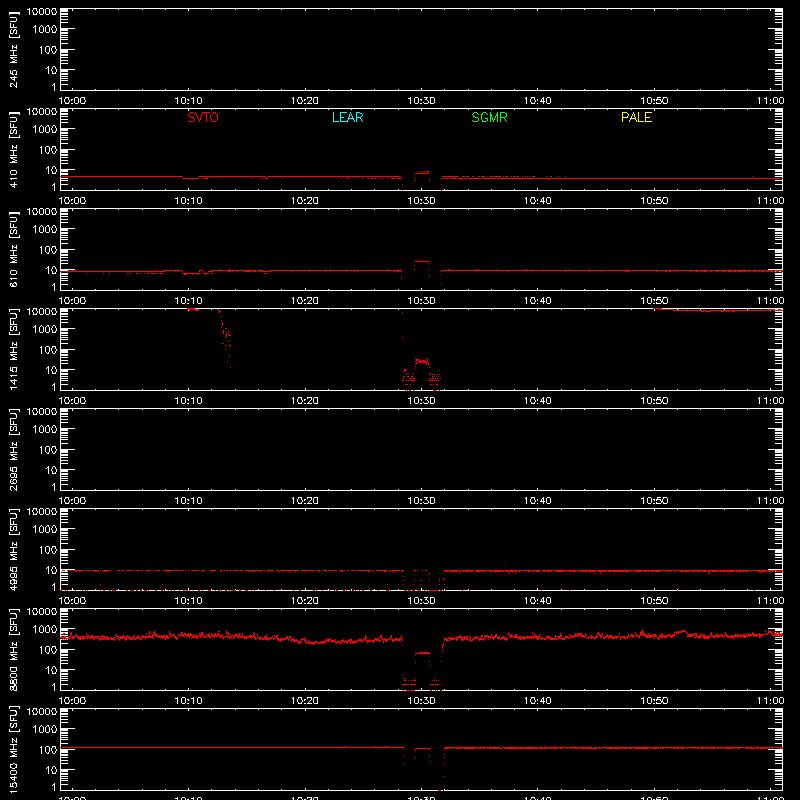Select the "4995 MHz [SFU]" axis title
The image size is (800, 800).
coord(13,550)
